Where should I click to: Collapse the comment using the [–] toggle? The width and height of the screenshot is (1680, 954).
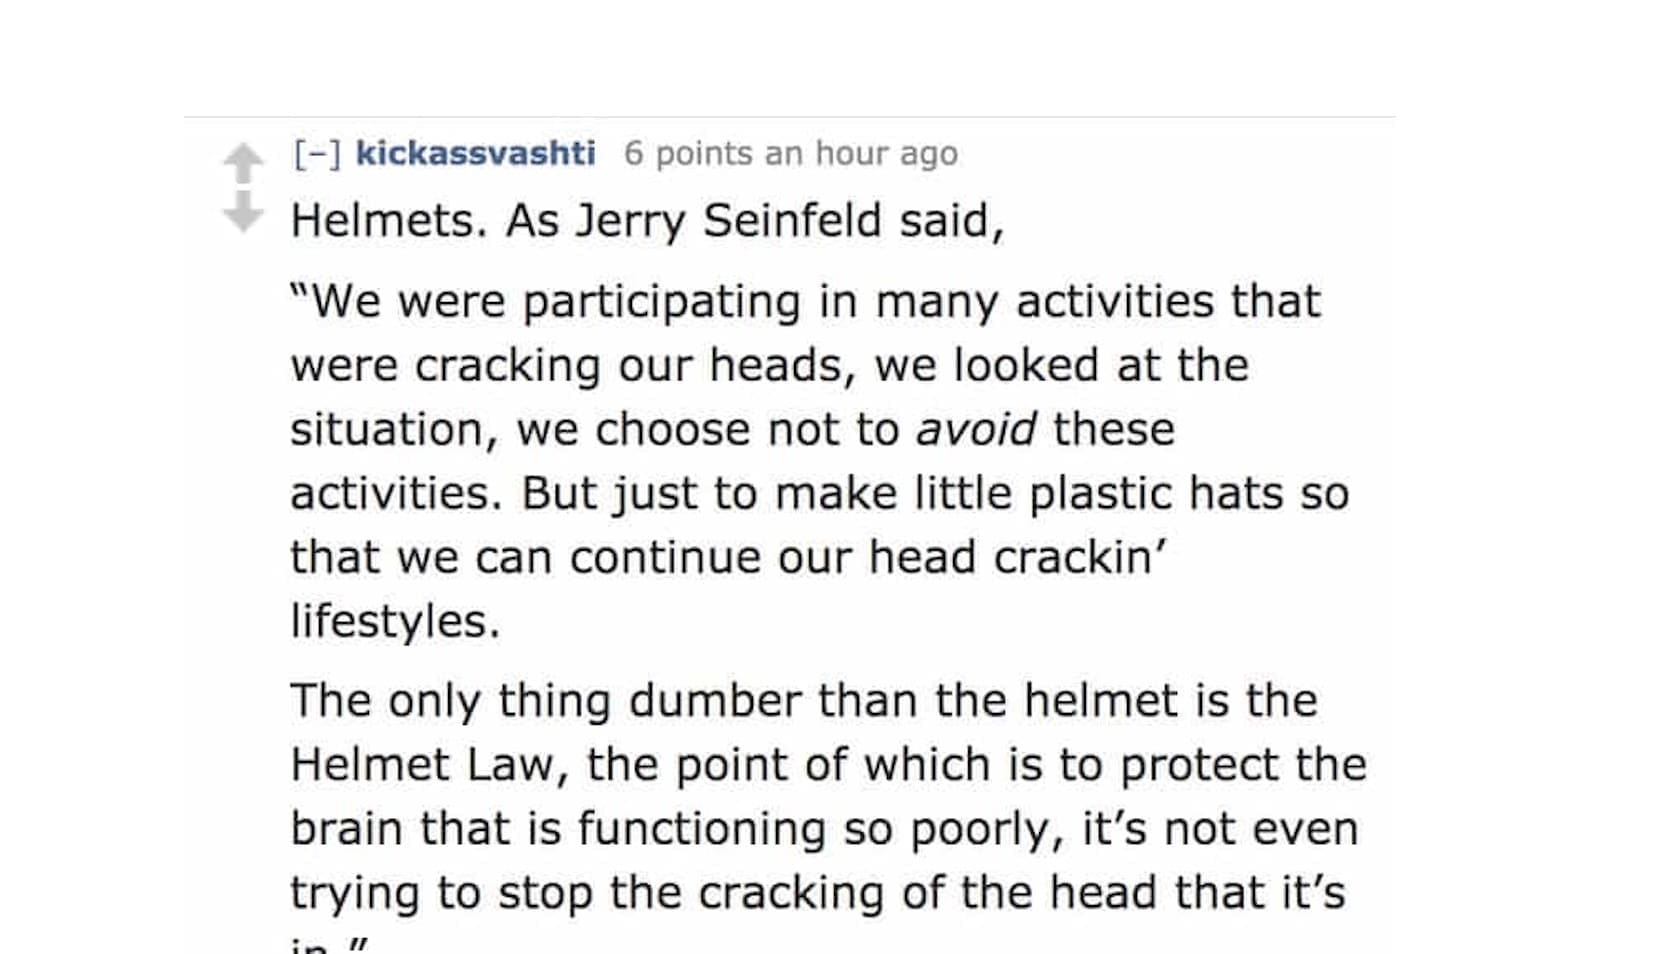tap(317, 154)
